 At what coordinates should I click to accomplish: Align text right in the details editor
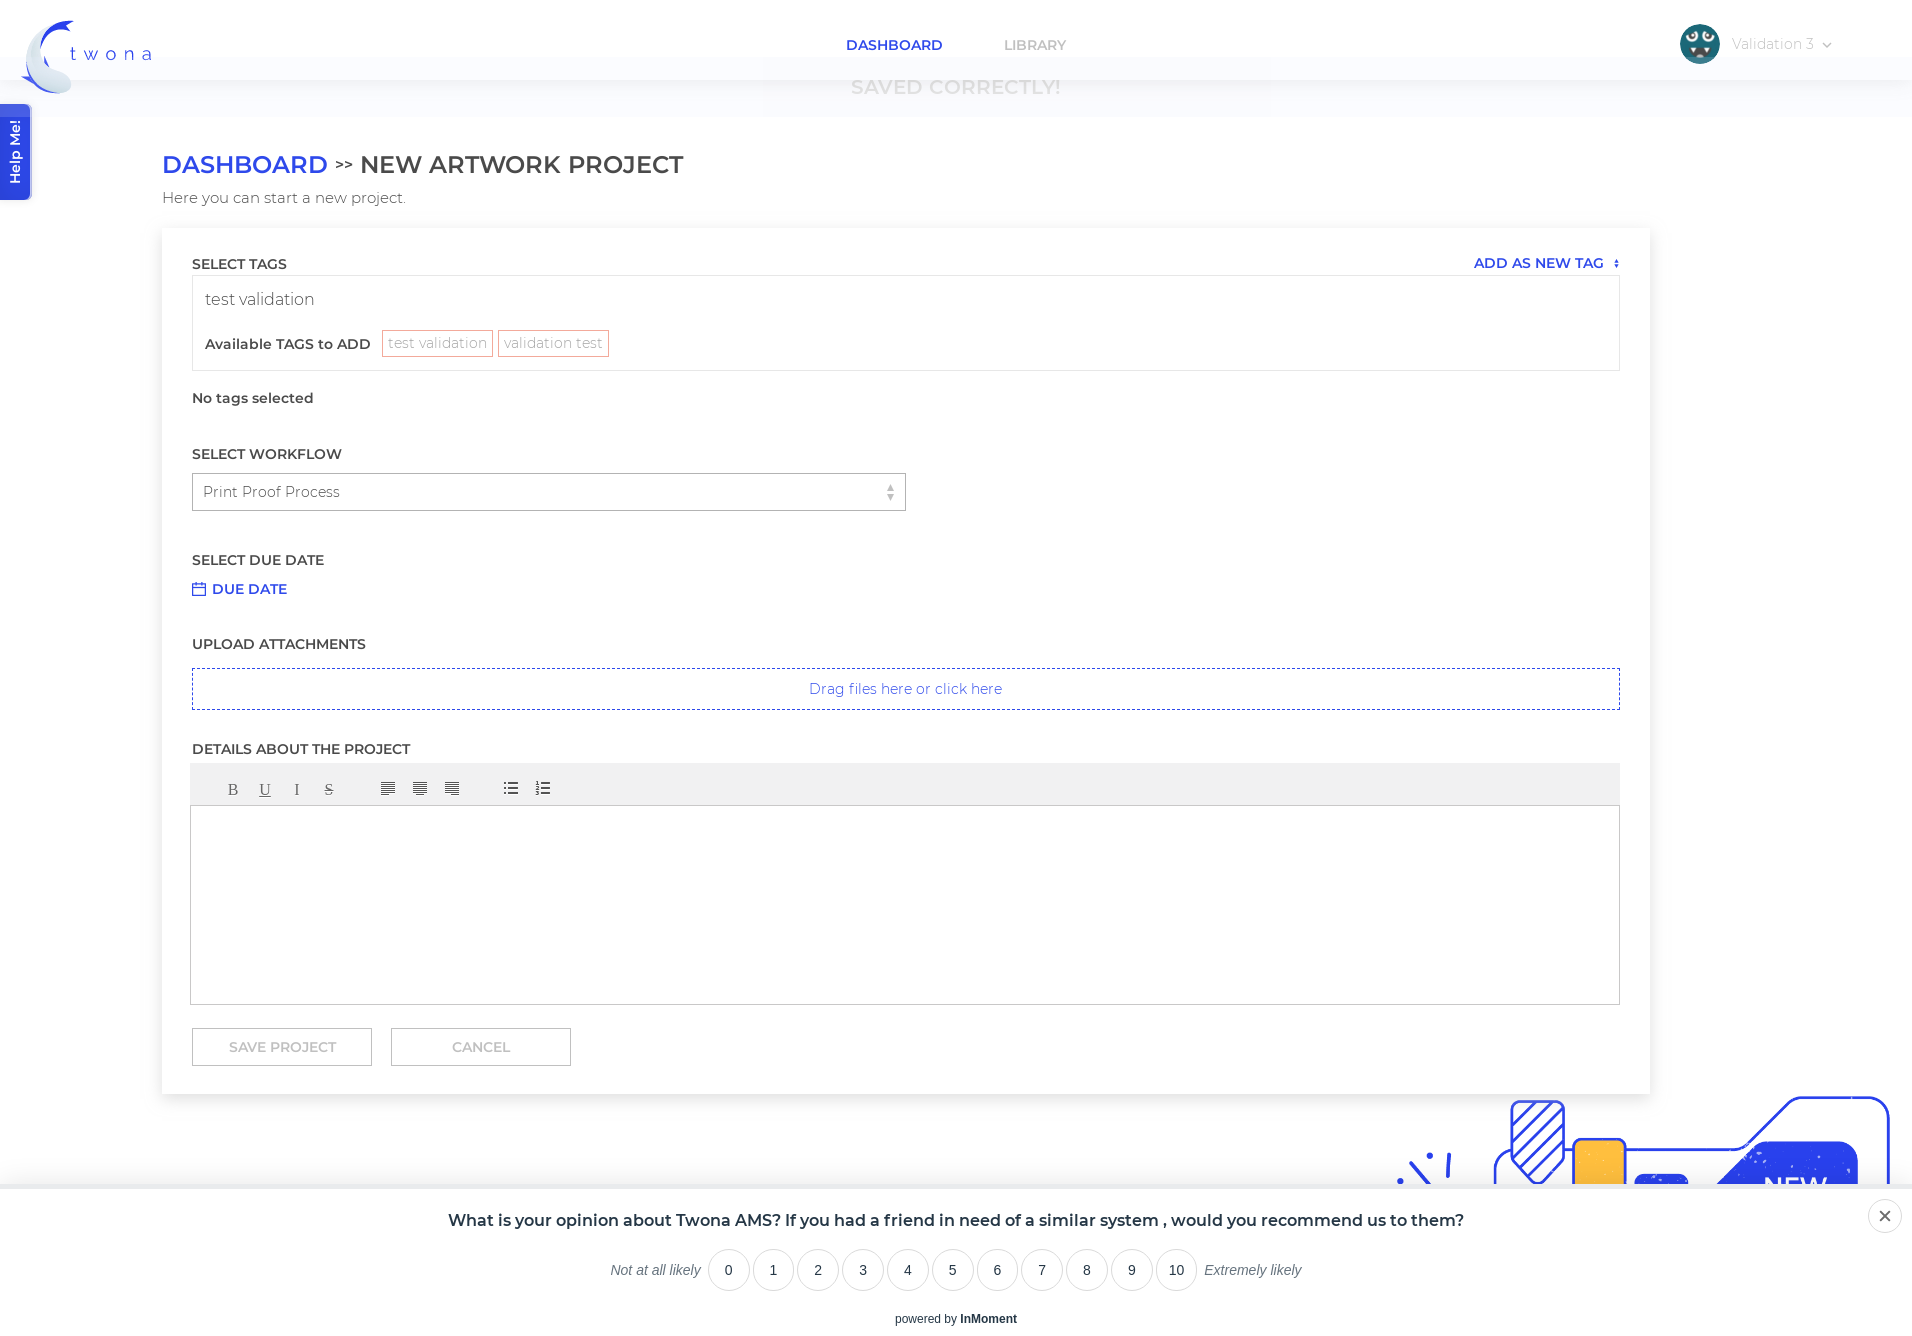(x=452, y=789)
